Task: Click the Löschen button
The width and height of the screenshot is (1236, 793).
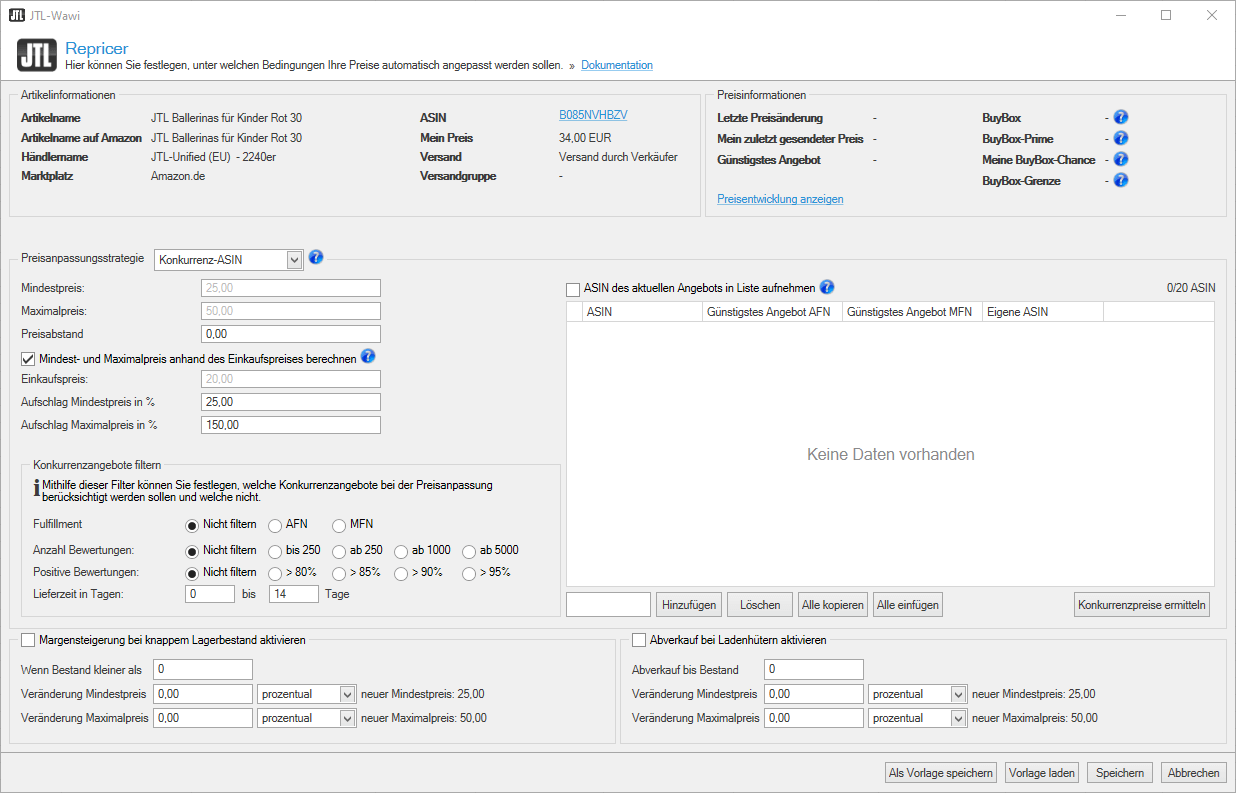Action: (x=760, y=605)
